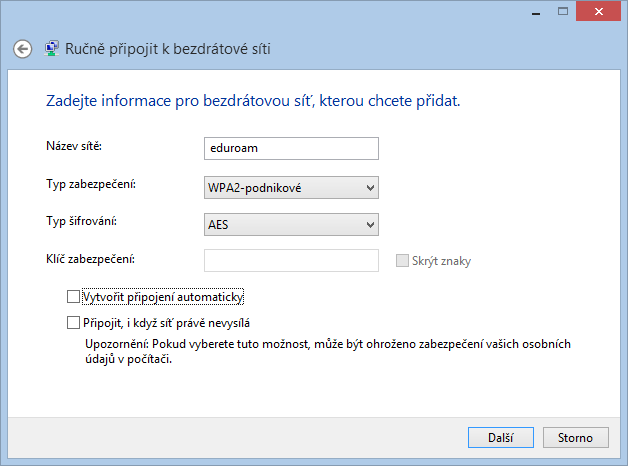Click the 'Typ šifrování:' label
Screen dimensions: 628x466
[81, 221]
